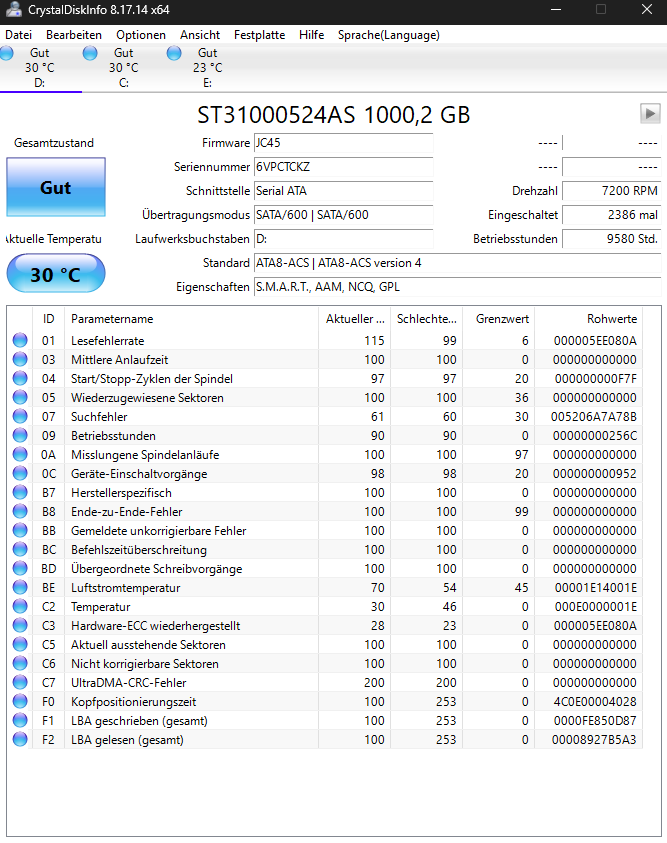Click raw value 0000FE850D87
This screenshot has width=667, height=843.
click(595, 720)
